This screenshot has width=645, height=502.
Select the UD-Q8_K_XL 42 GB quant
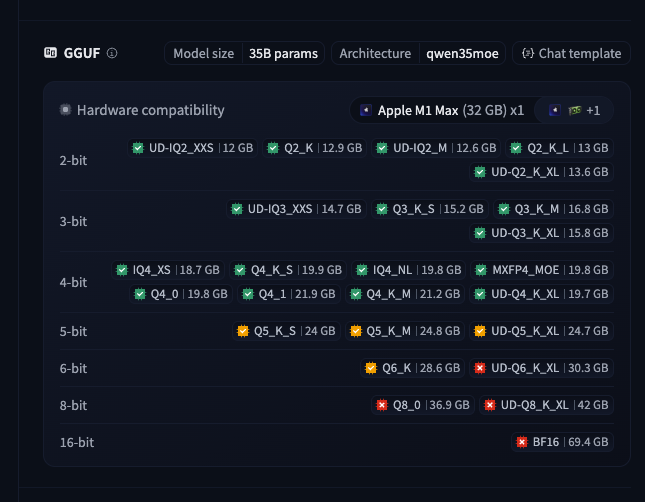point(546,405)
